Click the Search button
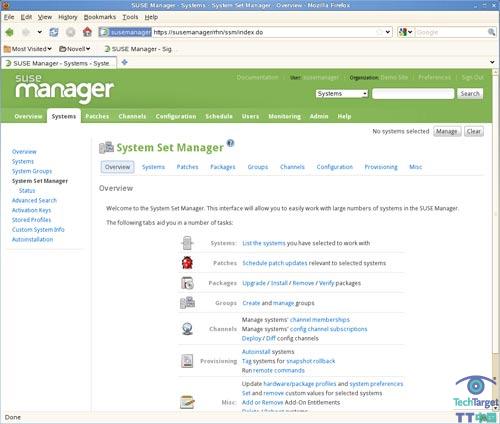 click(x=470, y=94)
